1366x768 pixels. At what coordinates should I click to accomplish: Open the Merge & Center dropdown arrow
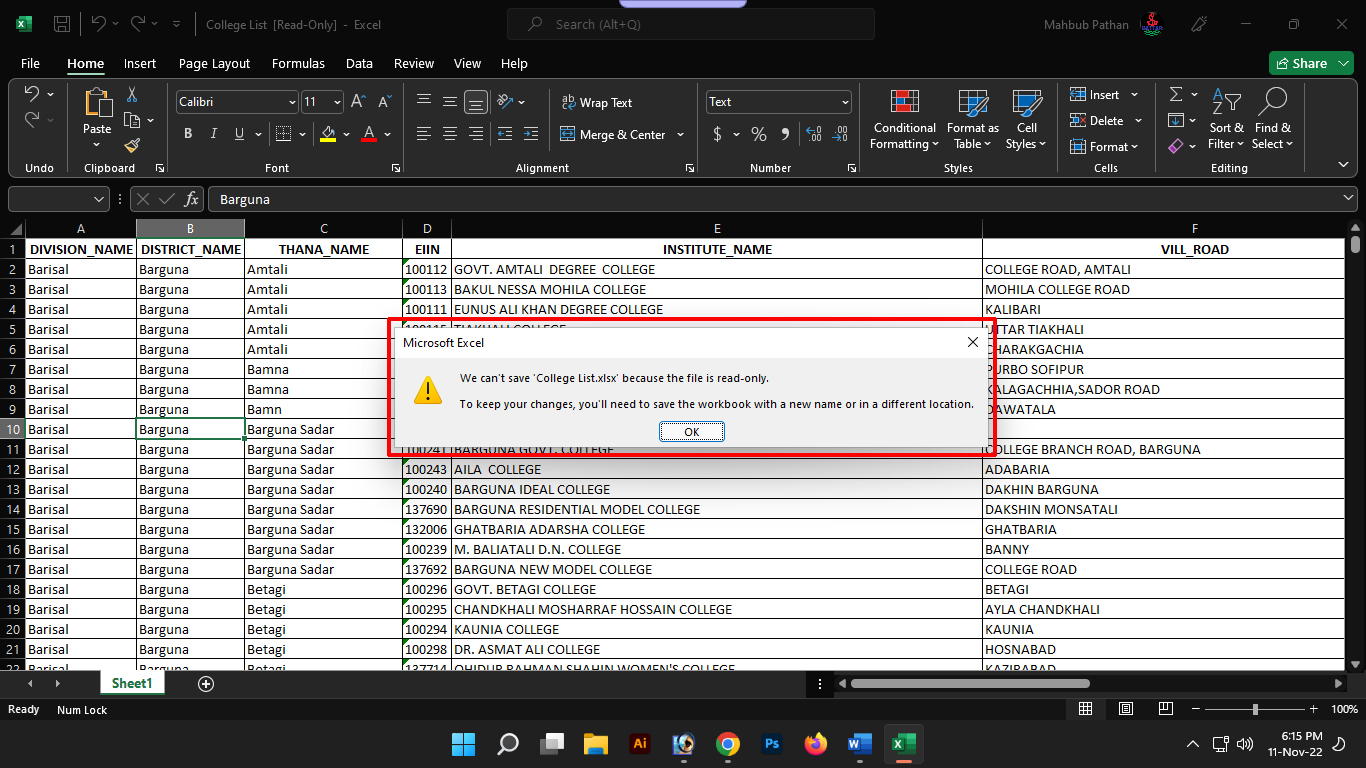pos(681,135)
